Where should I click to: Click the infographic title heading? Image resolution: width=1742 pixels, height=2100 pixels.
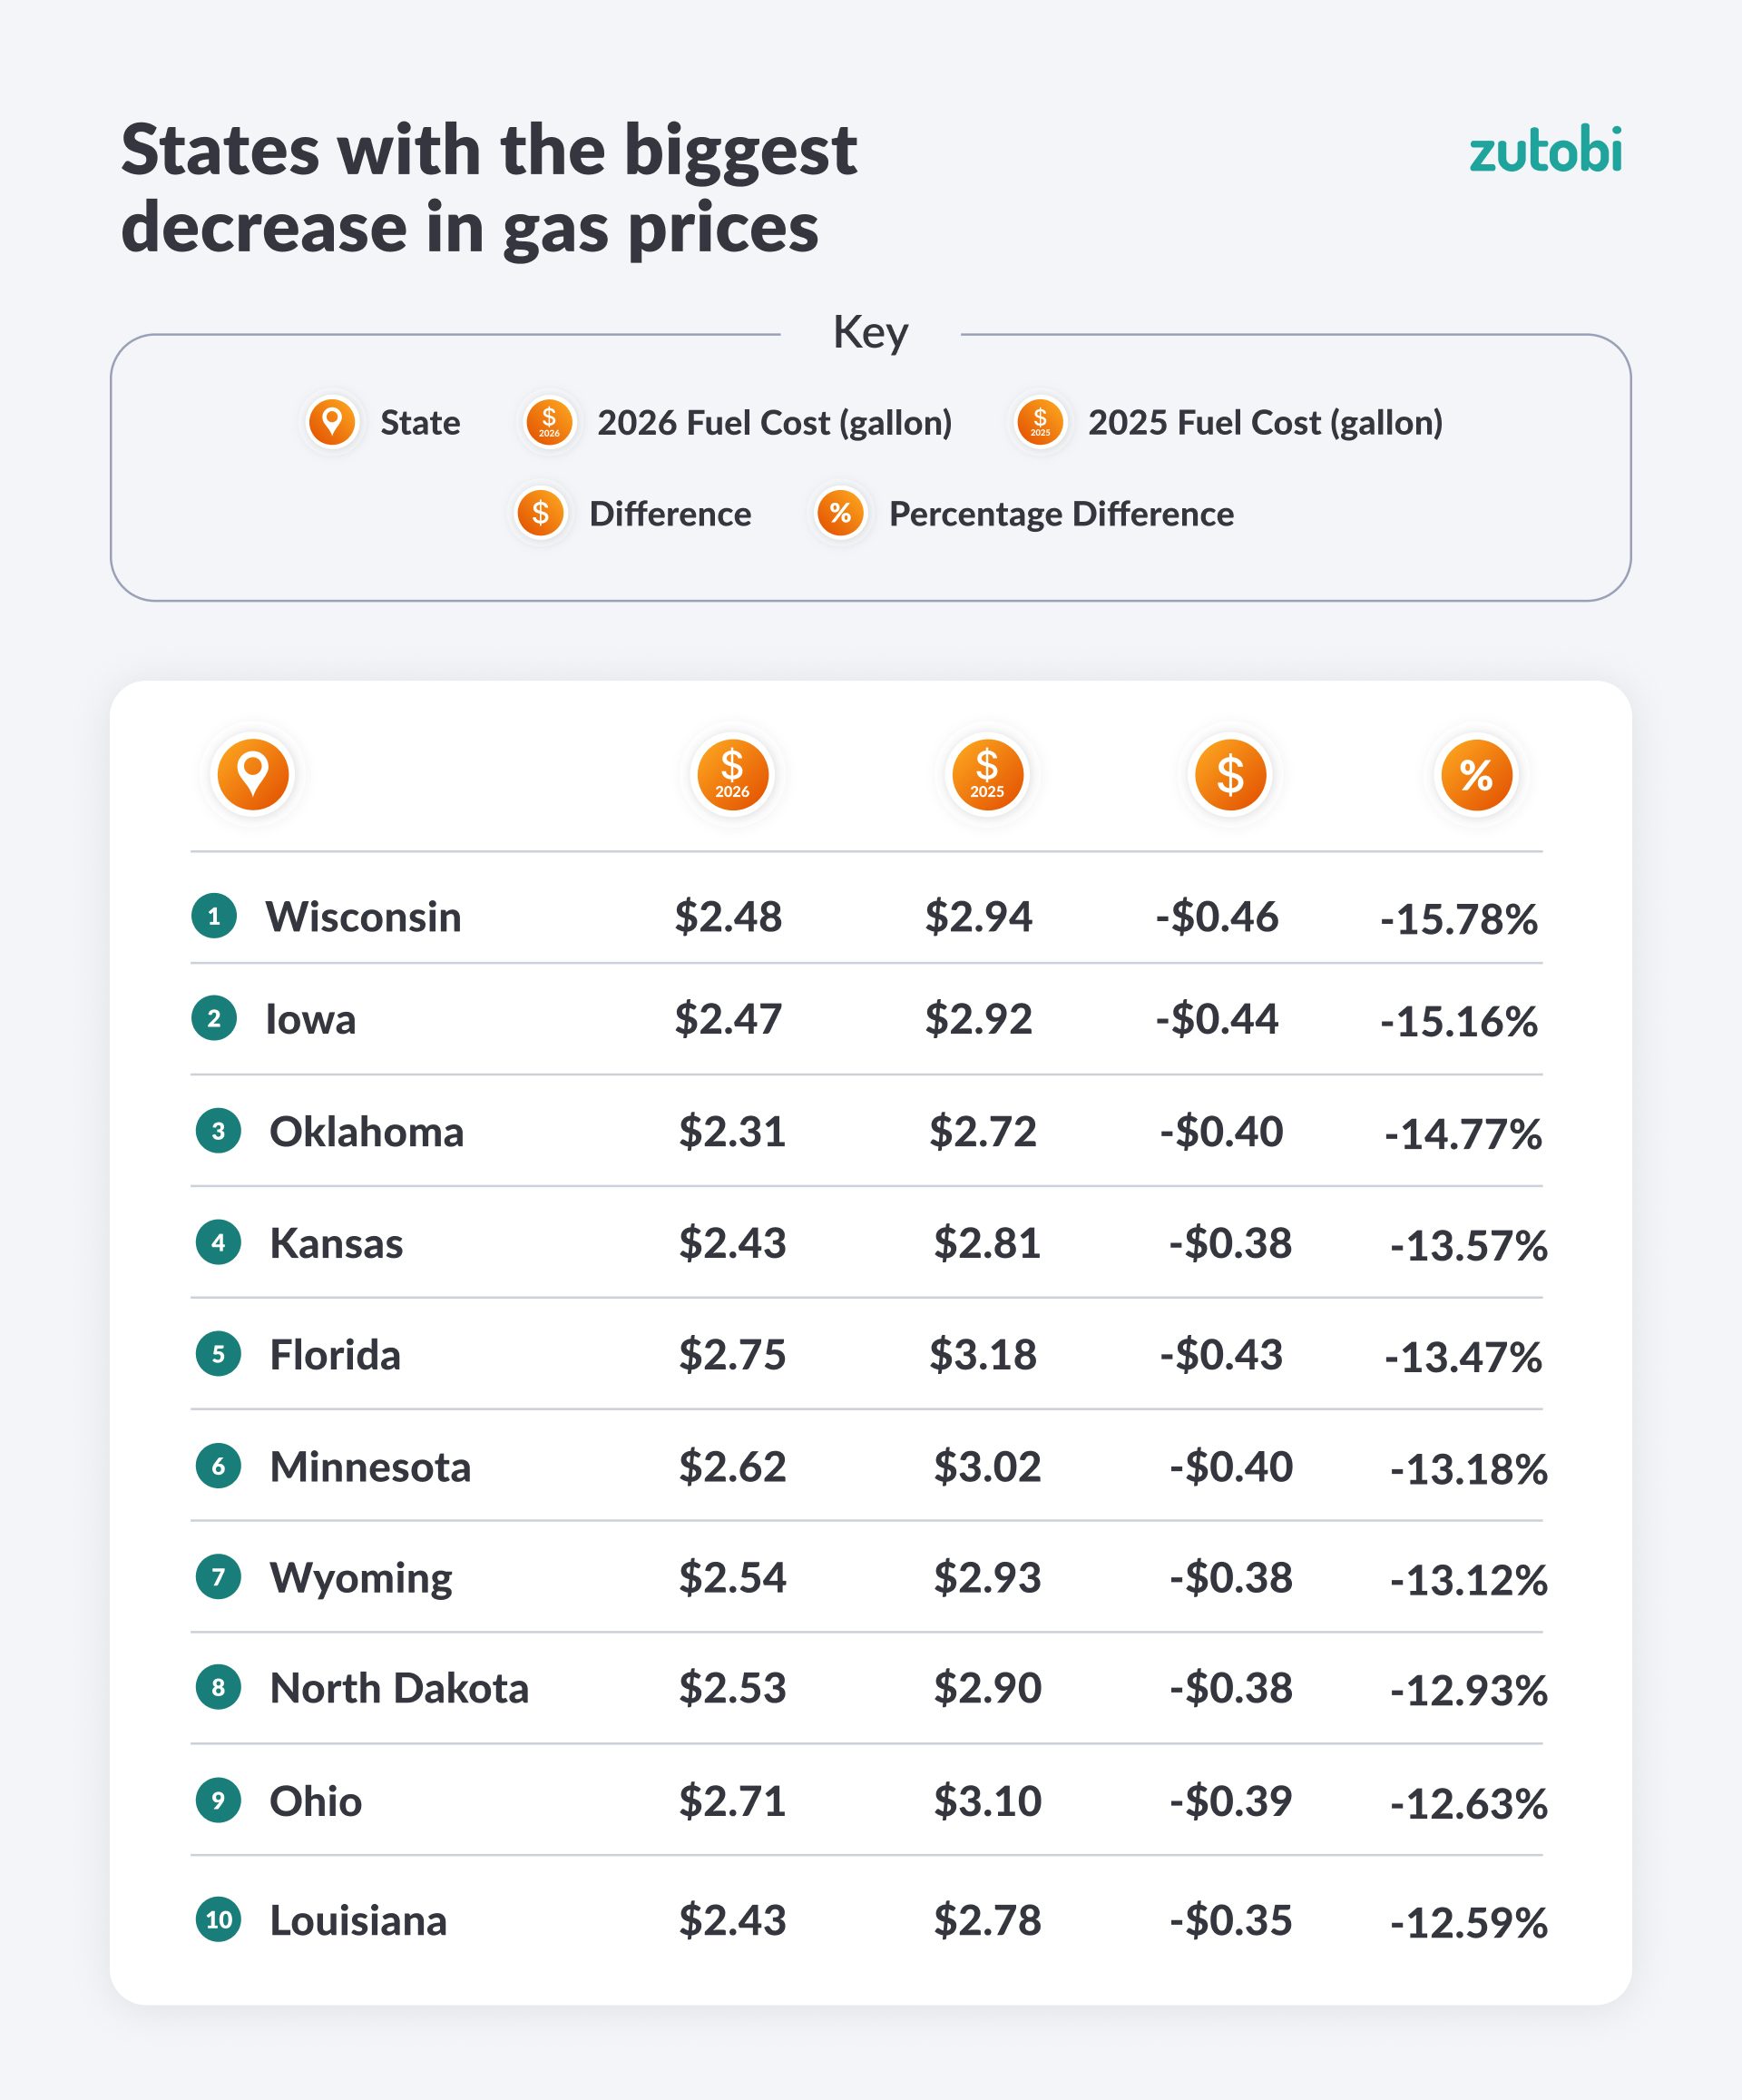[488, 188]
